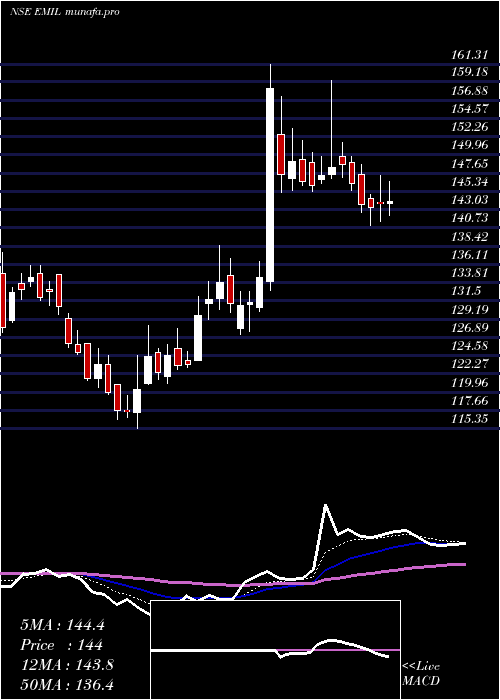Click the 129.19 price axis label
The height and width of the screenshot is (700, 500).
(x=470, y=310)
